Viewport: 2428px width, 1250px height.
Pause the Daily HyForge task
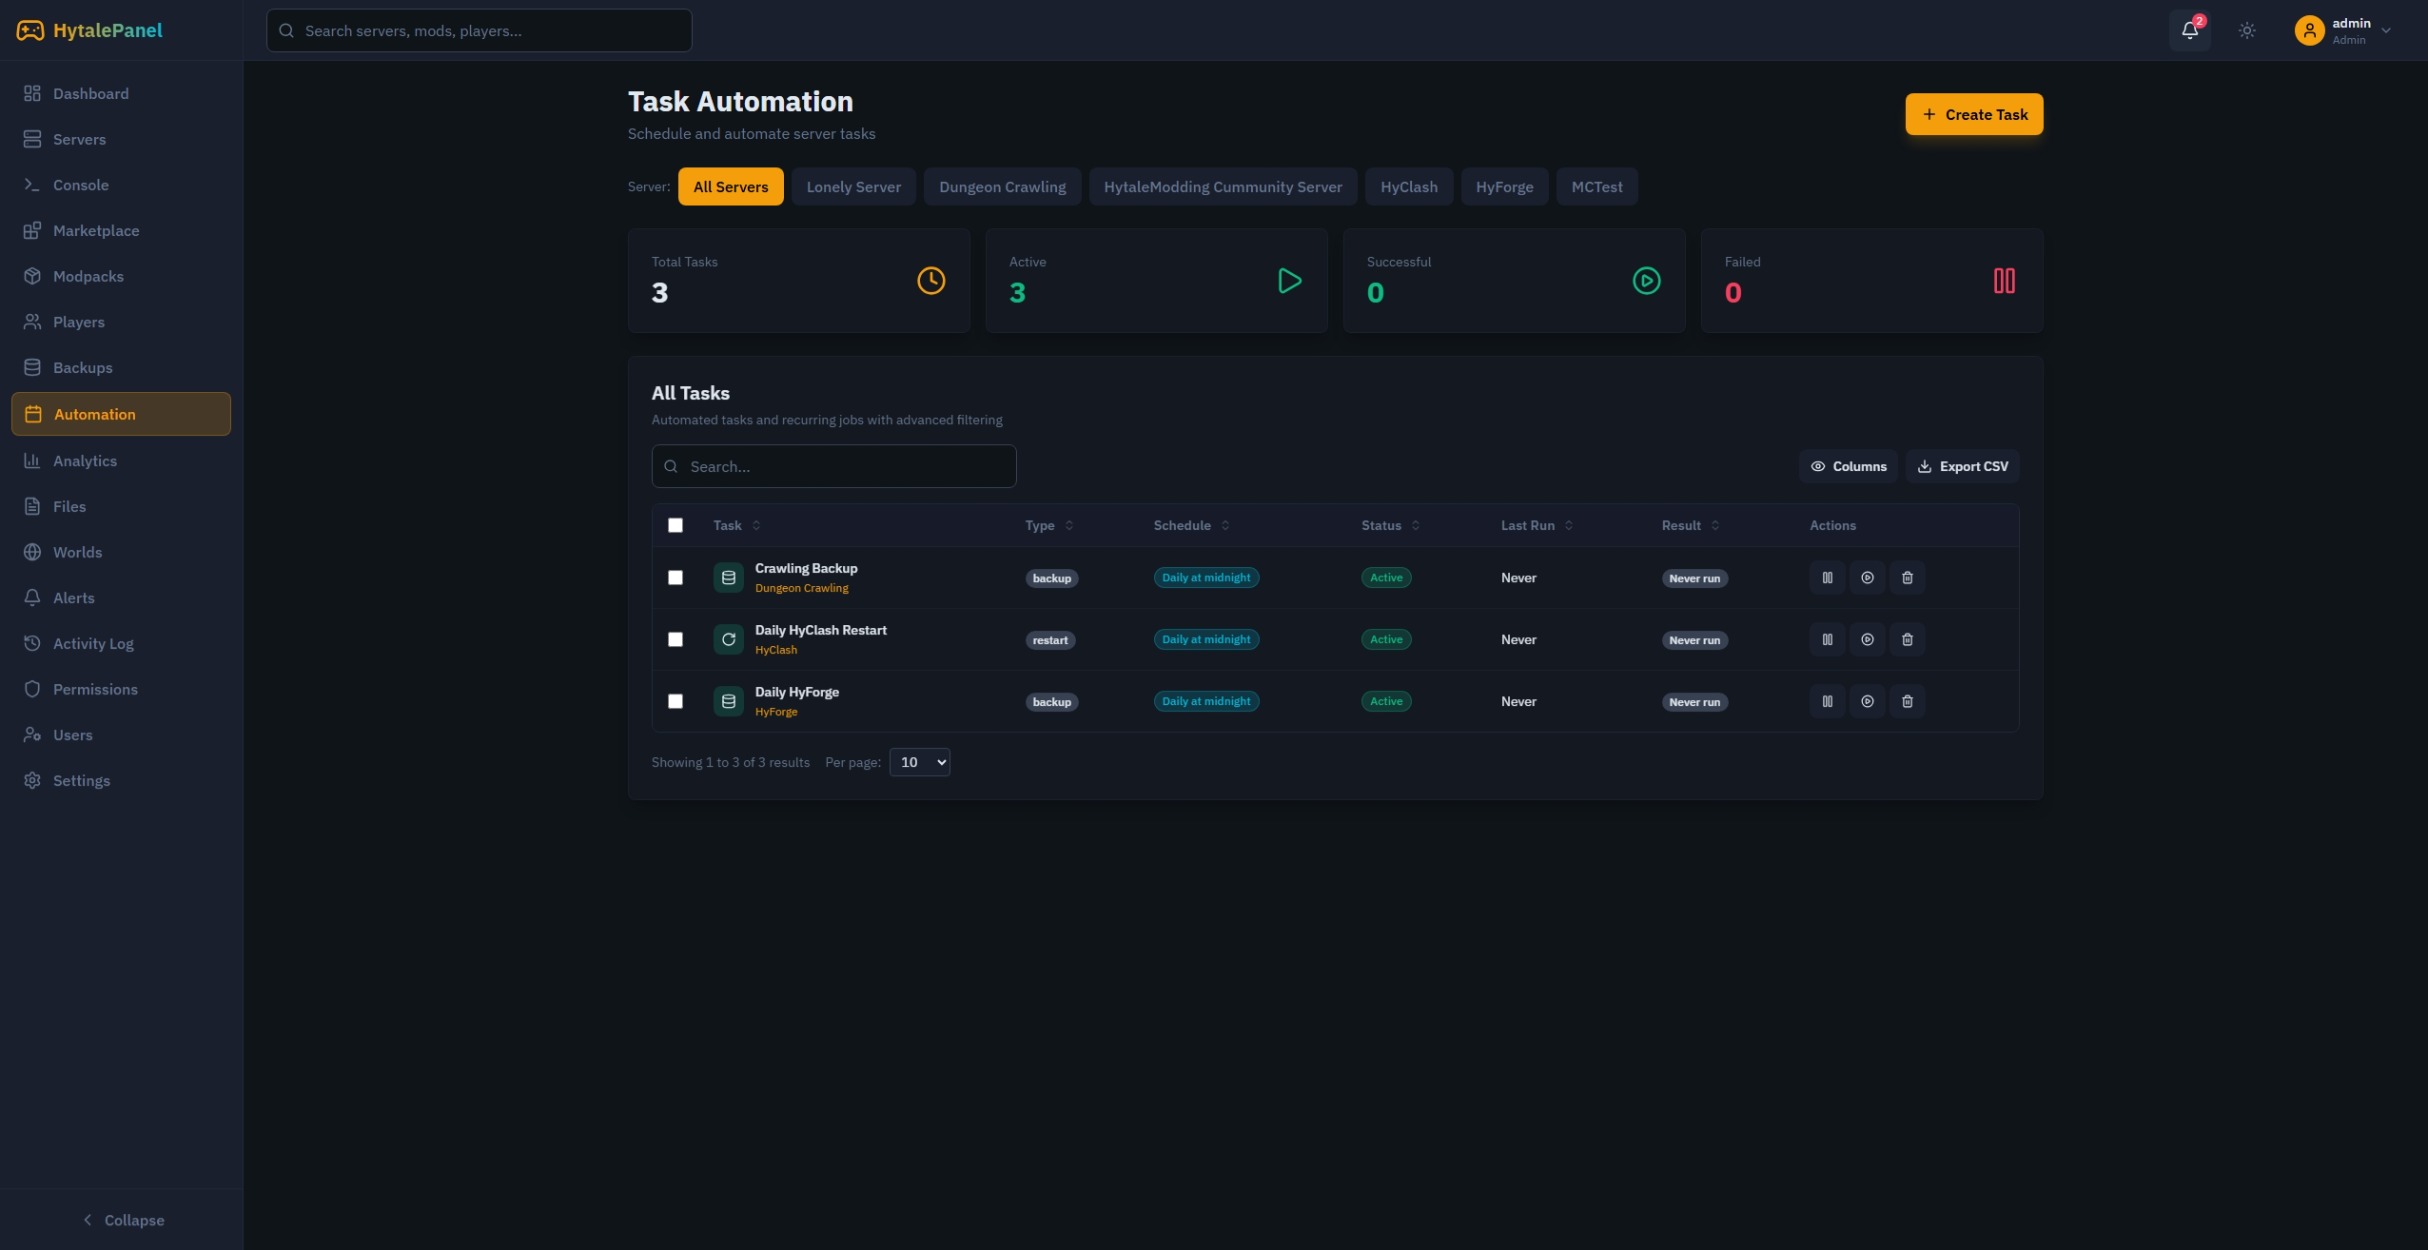tap(1826, 702)
